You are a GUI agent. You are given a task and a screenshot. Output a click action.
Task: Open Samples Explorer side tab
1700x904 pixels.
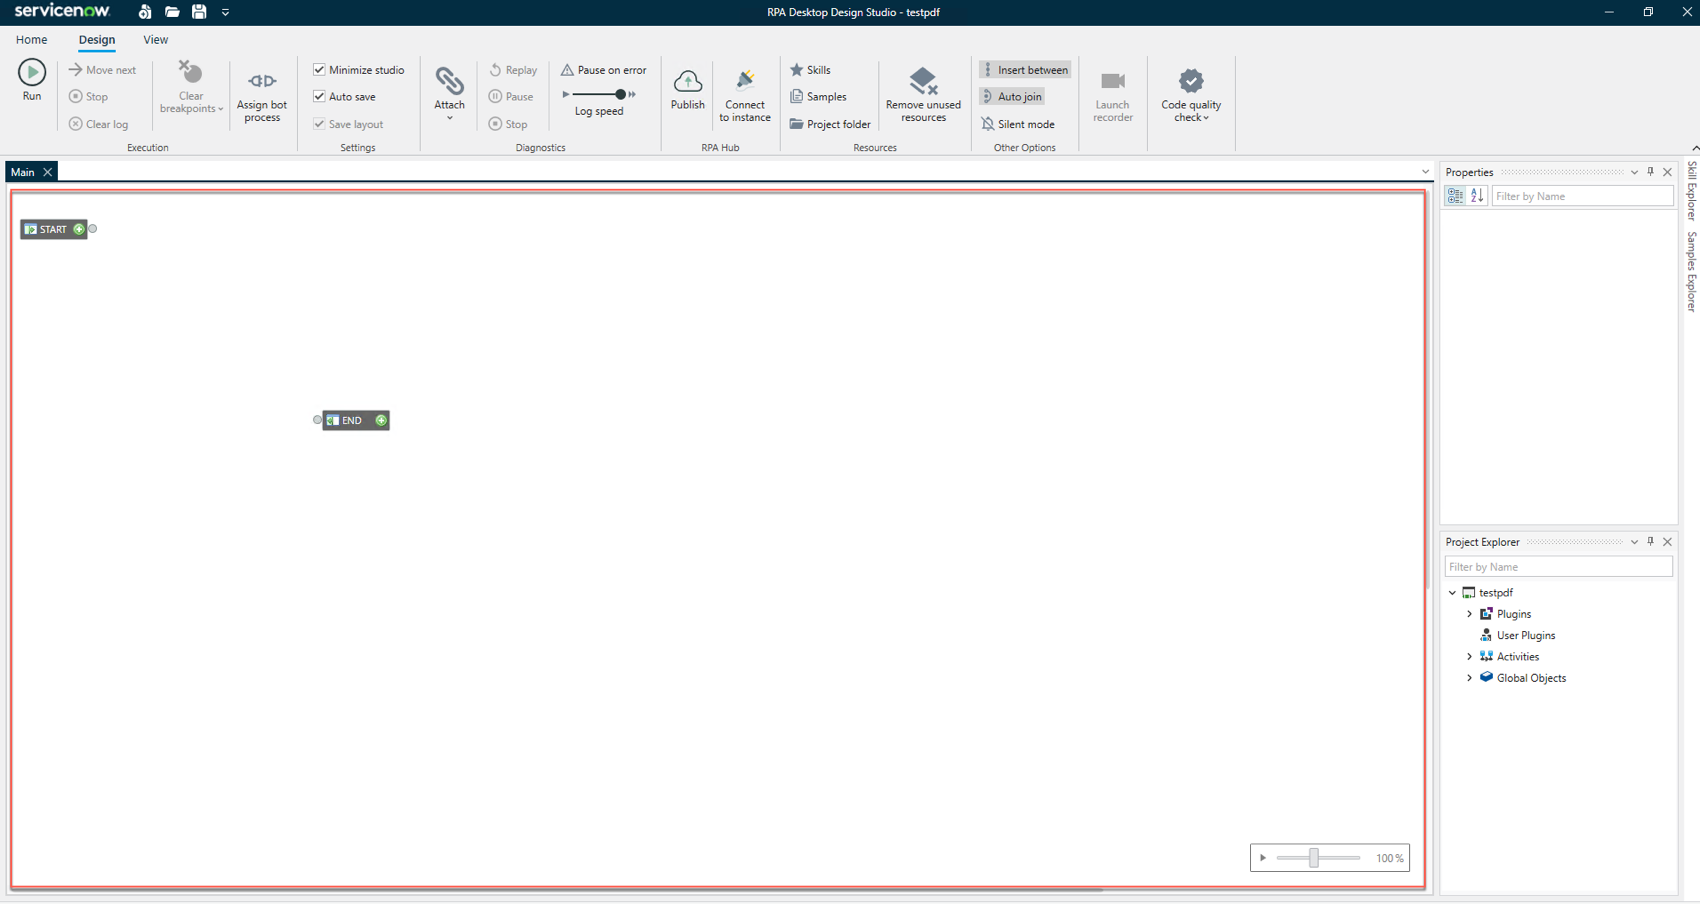[1691, 272]
